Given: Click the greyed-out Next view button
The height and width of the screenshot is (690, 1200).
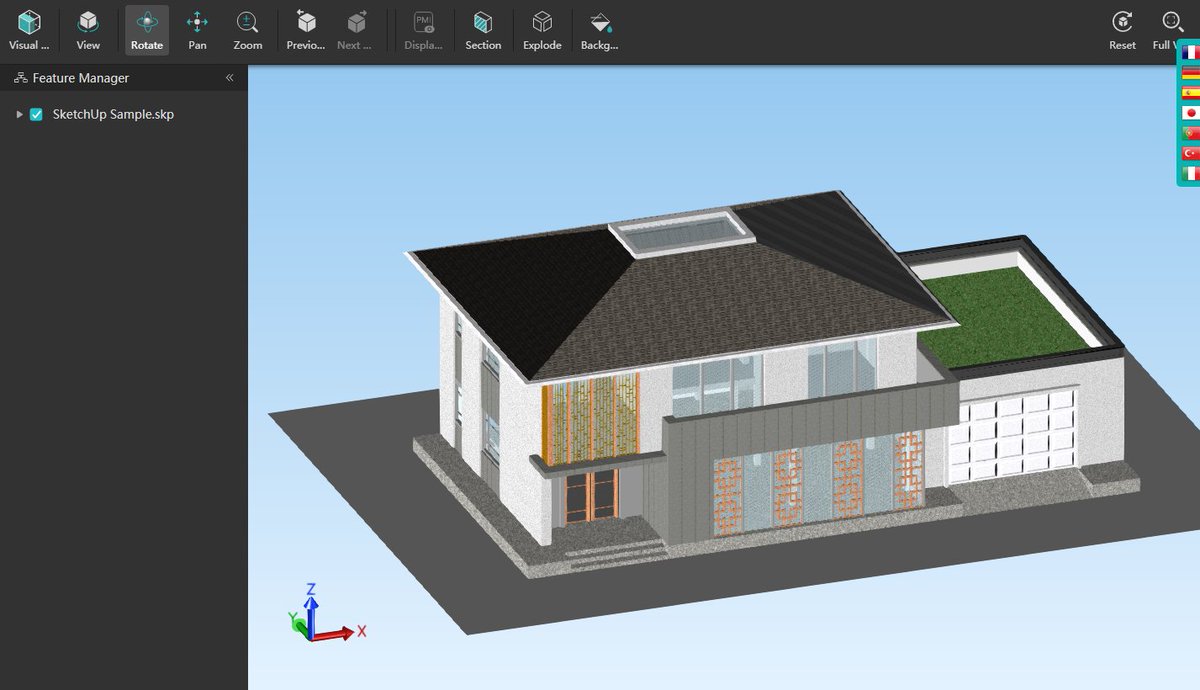Looking at the screenshot, I should pyautogui.click(x=356, y=30).
